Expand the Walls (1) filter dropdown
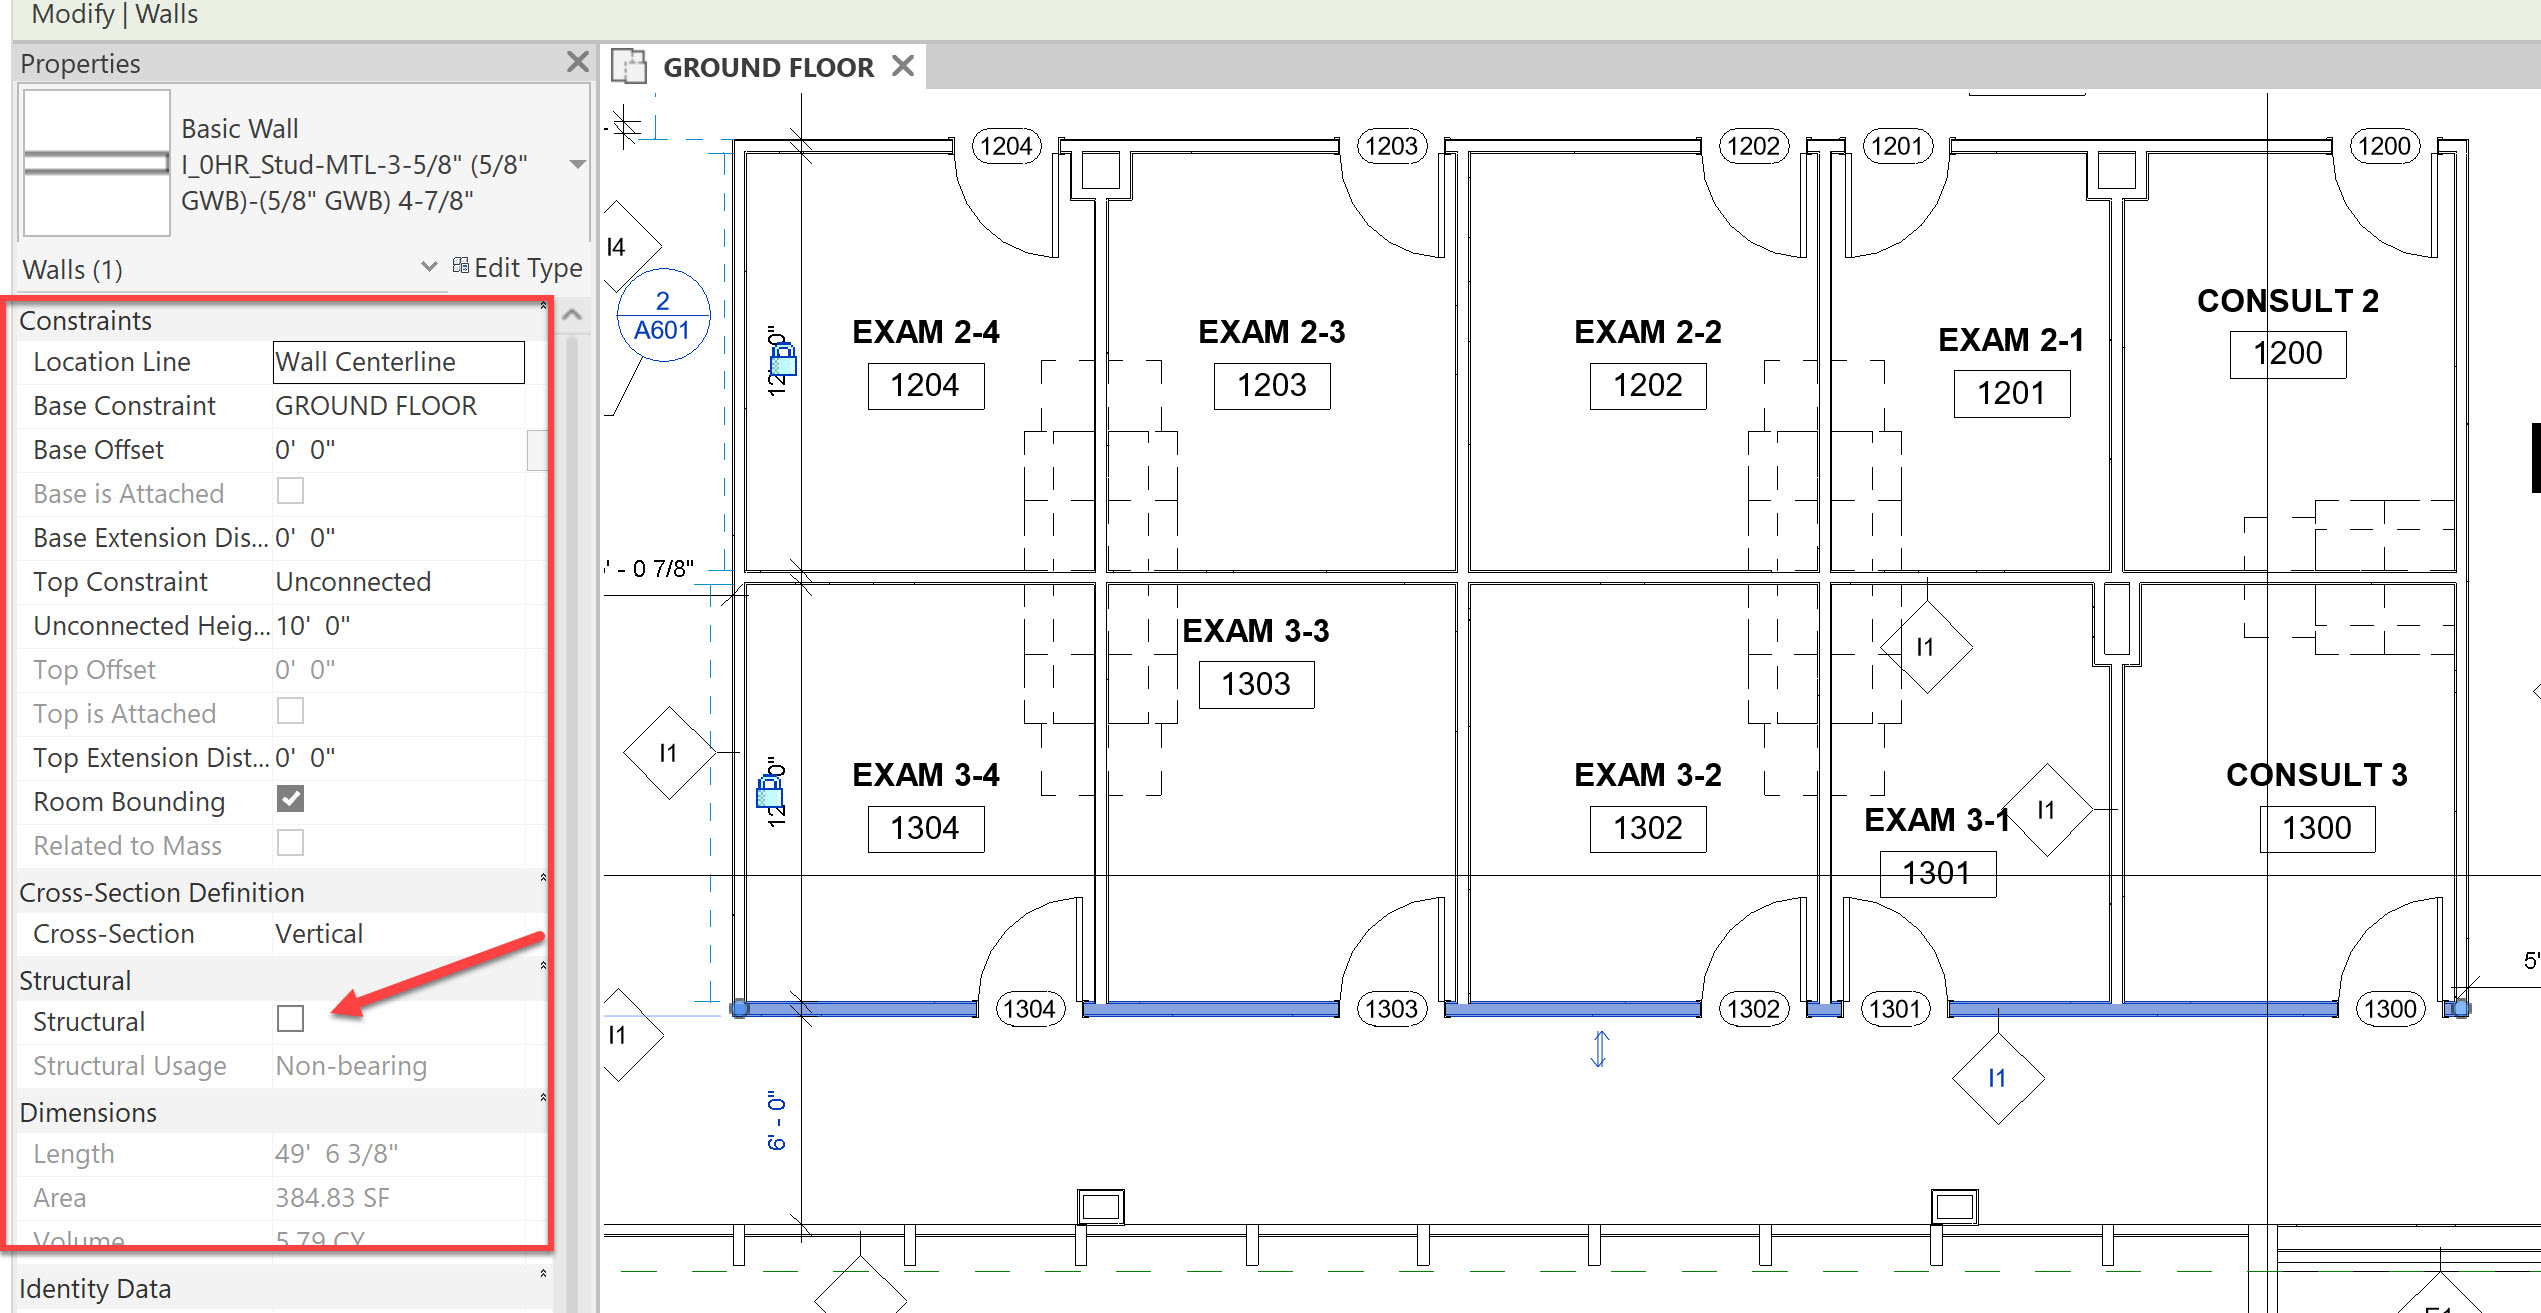Image resolution: width=2541 pixels, height=1313 pixels. [429, 267]
